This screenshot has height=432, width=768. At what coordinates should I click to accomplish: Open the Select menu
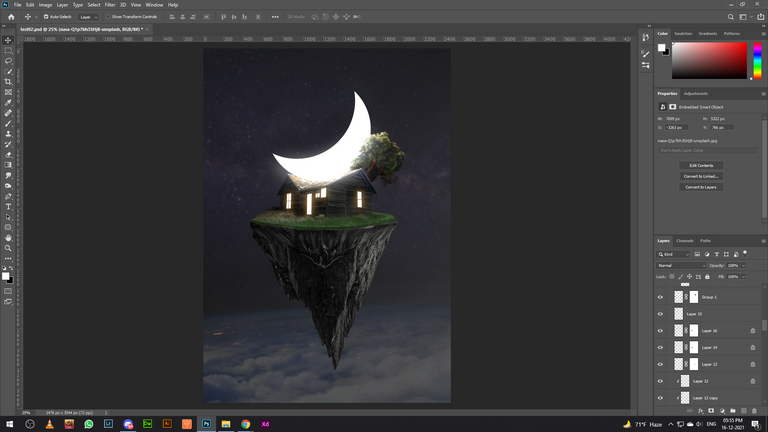(94, 5)
